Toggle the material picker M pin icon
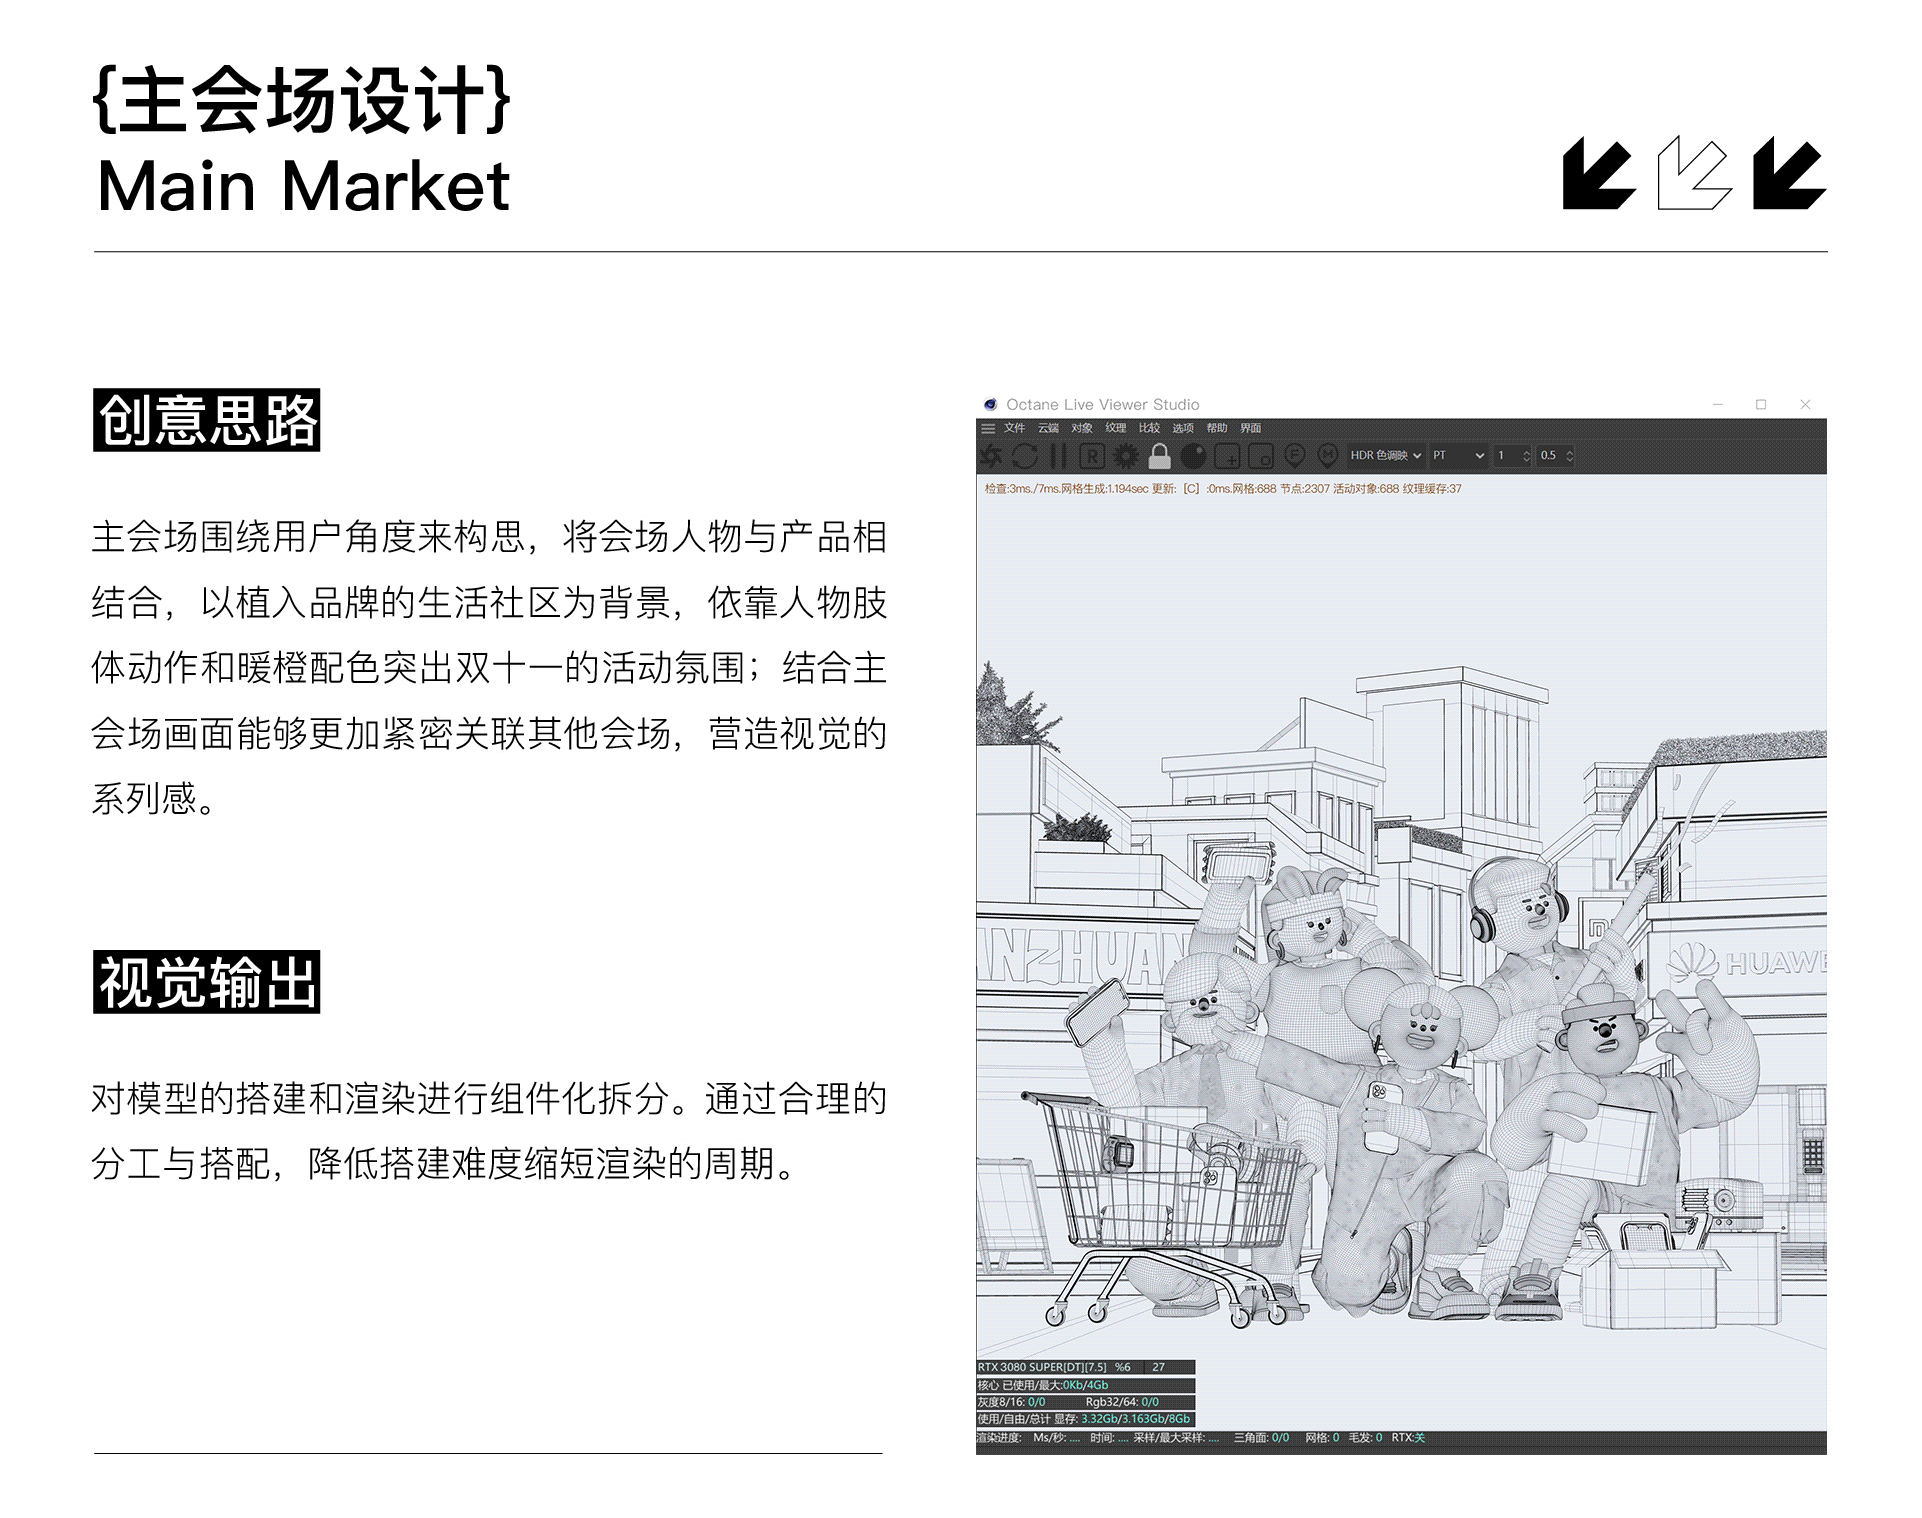Viewport: 1922px width, 1518px height. pos(1328,456)
